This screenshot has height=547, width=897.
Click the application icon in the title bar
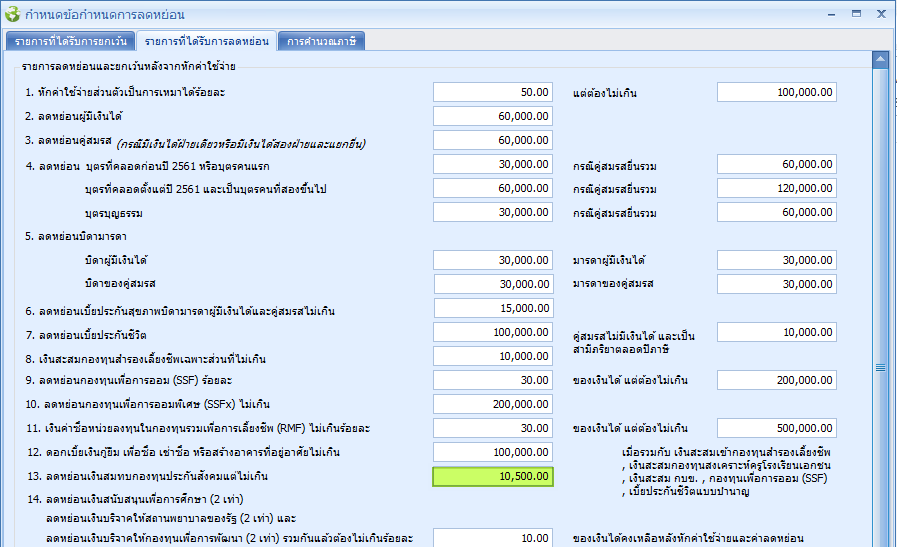tap(13, 14)
